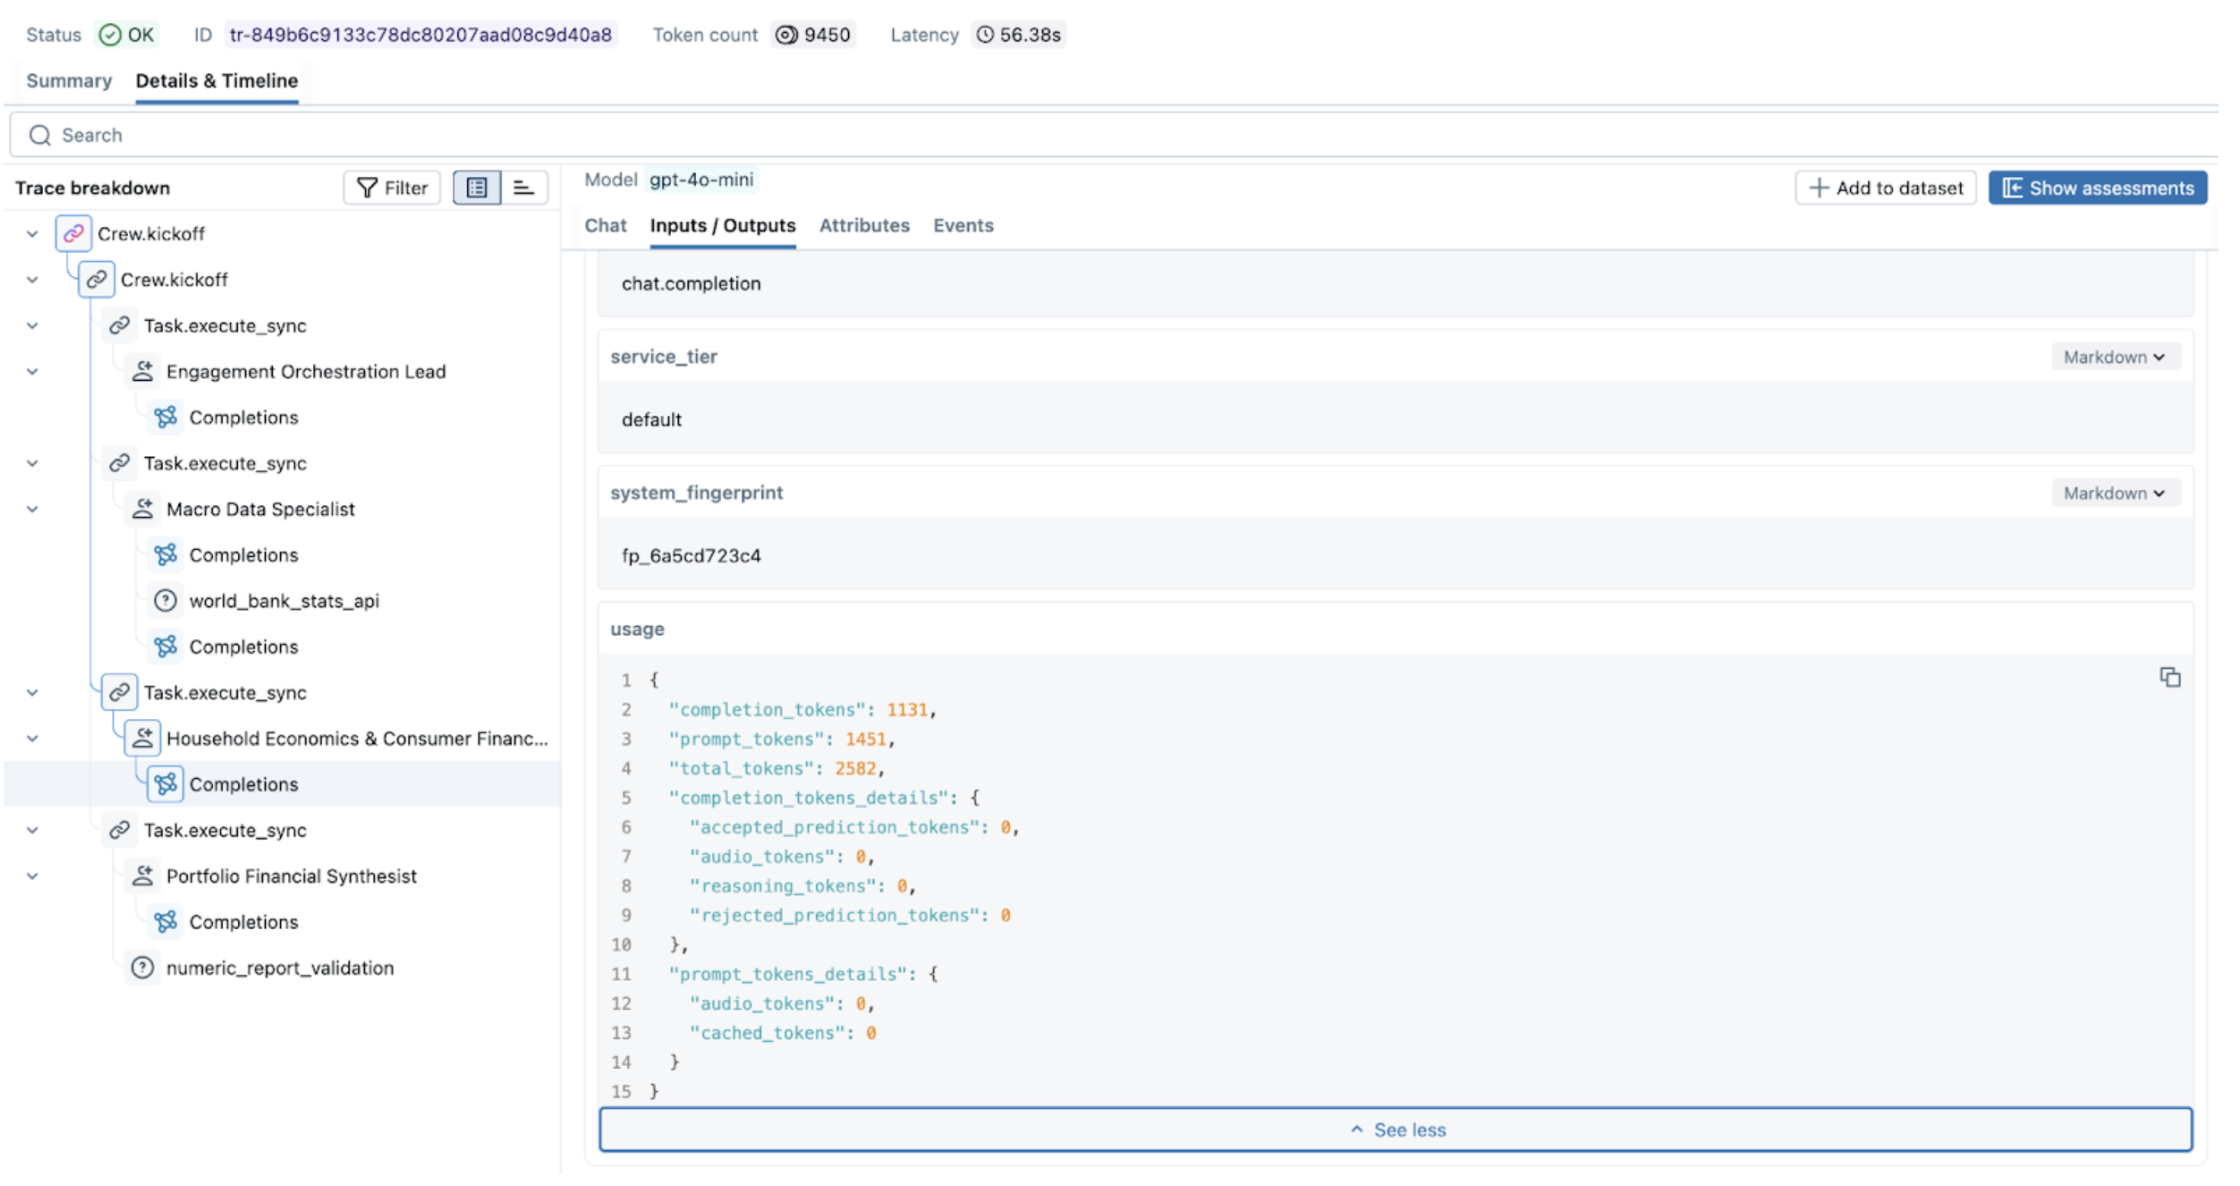Click the fp_6a5cd723c4 fingerprint value
Image resolution: width=2240 pixels, height=1186 pixels.
click(691, 556)
